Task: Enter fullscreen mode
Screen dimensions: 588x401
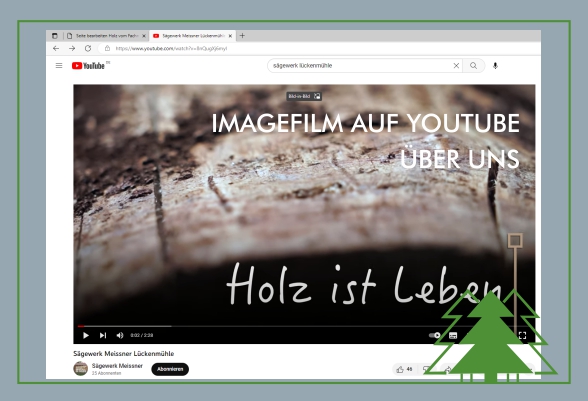Action: point(522,335)
